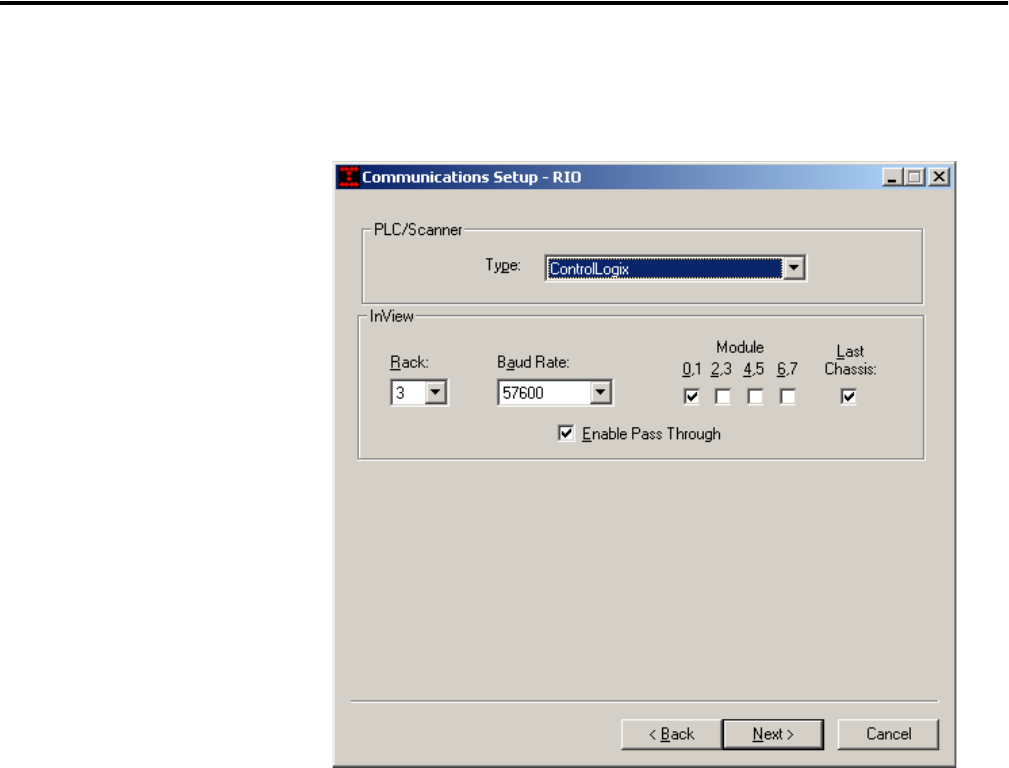Click the Last Chassis label
The image size is (1009, 768).
tap(850, 360)
